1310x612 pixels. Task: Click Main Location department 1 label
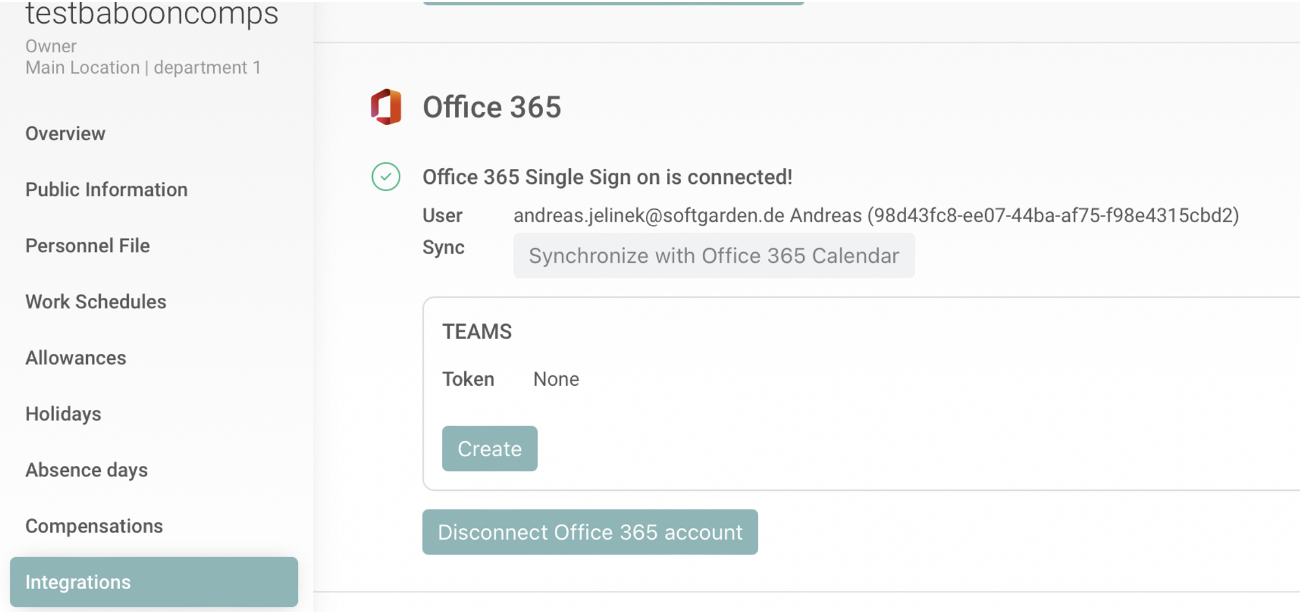(143, 68)
